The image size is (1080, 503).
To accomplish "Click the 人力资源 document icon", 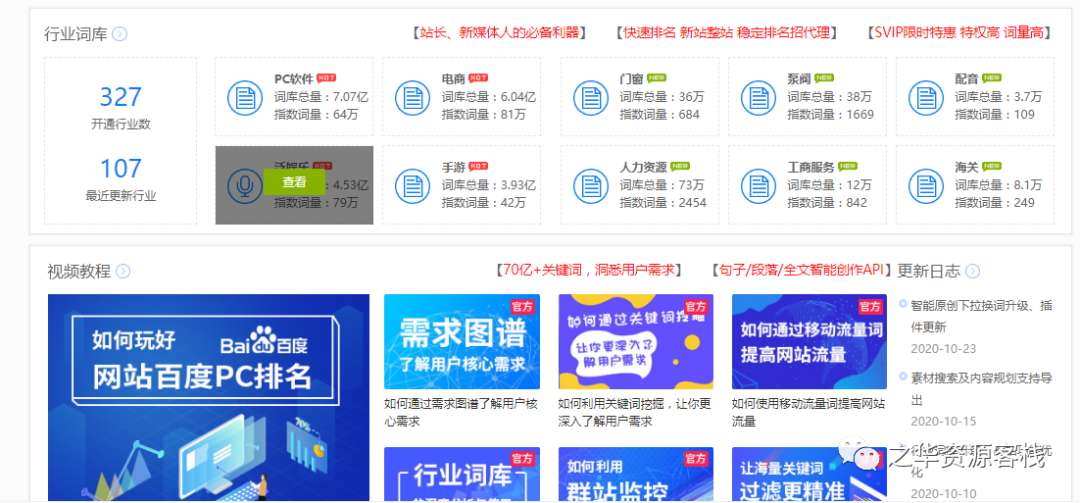I will (x=591, y=185).
